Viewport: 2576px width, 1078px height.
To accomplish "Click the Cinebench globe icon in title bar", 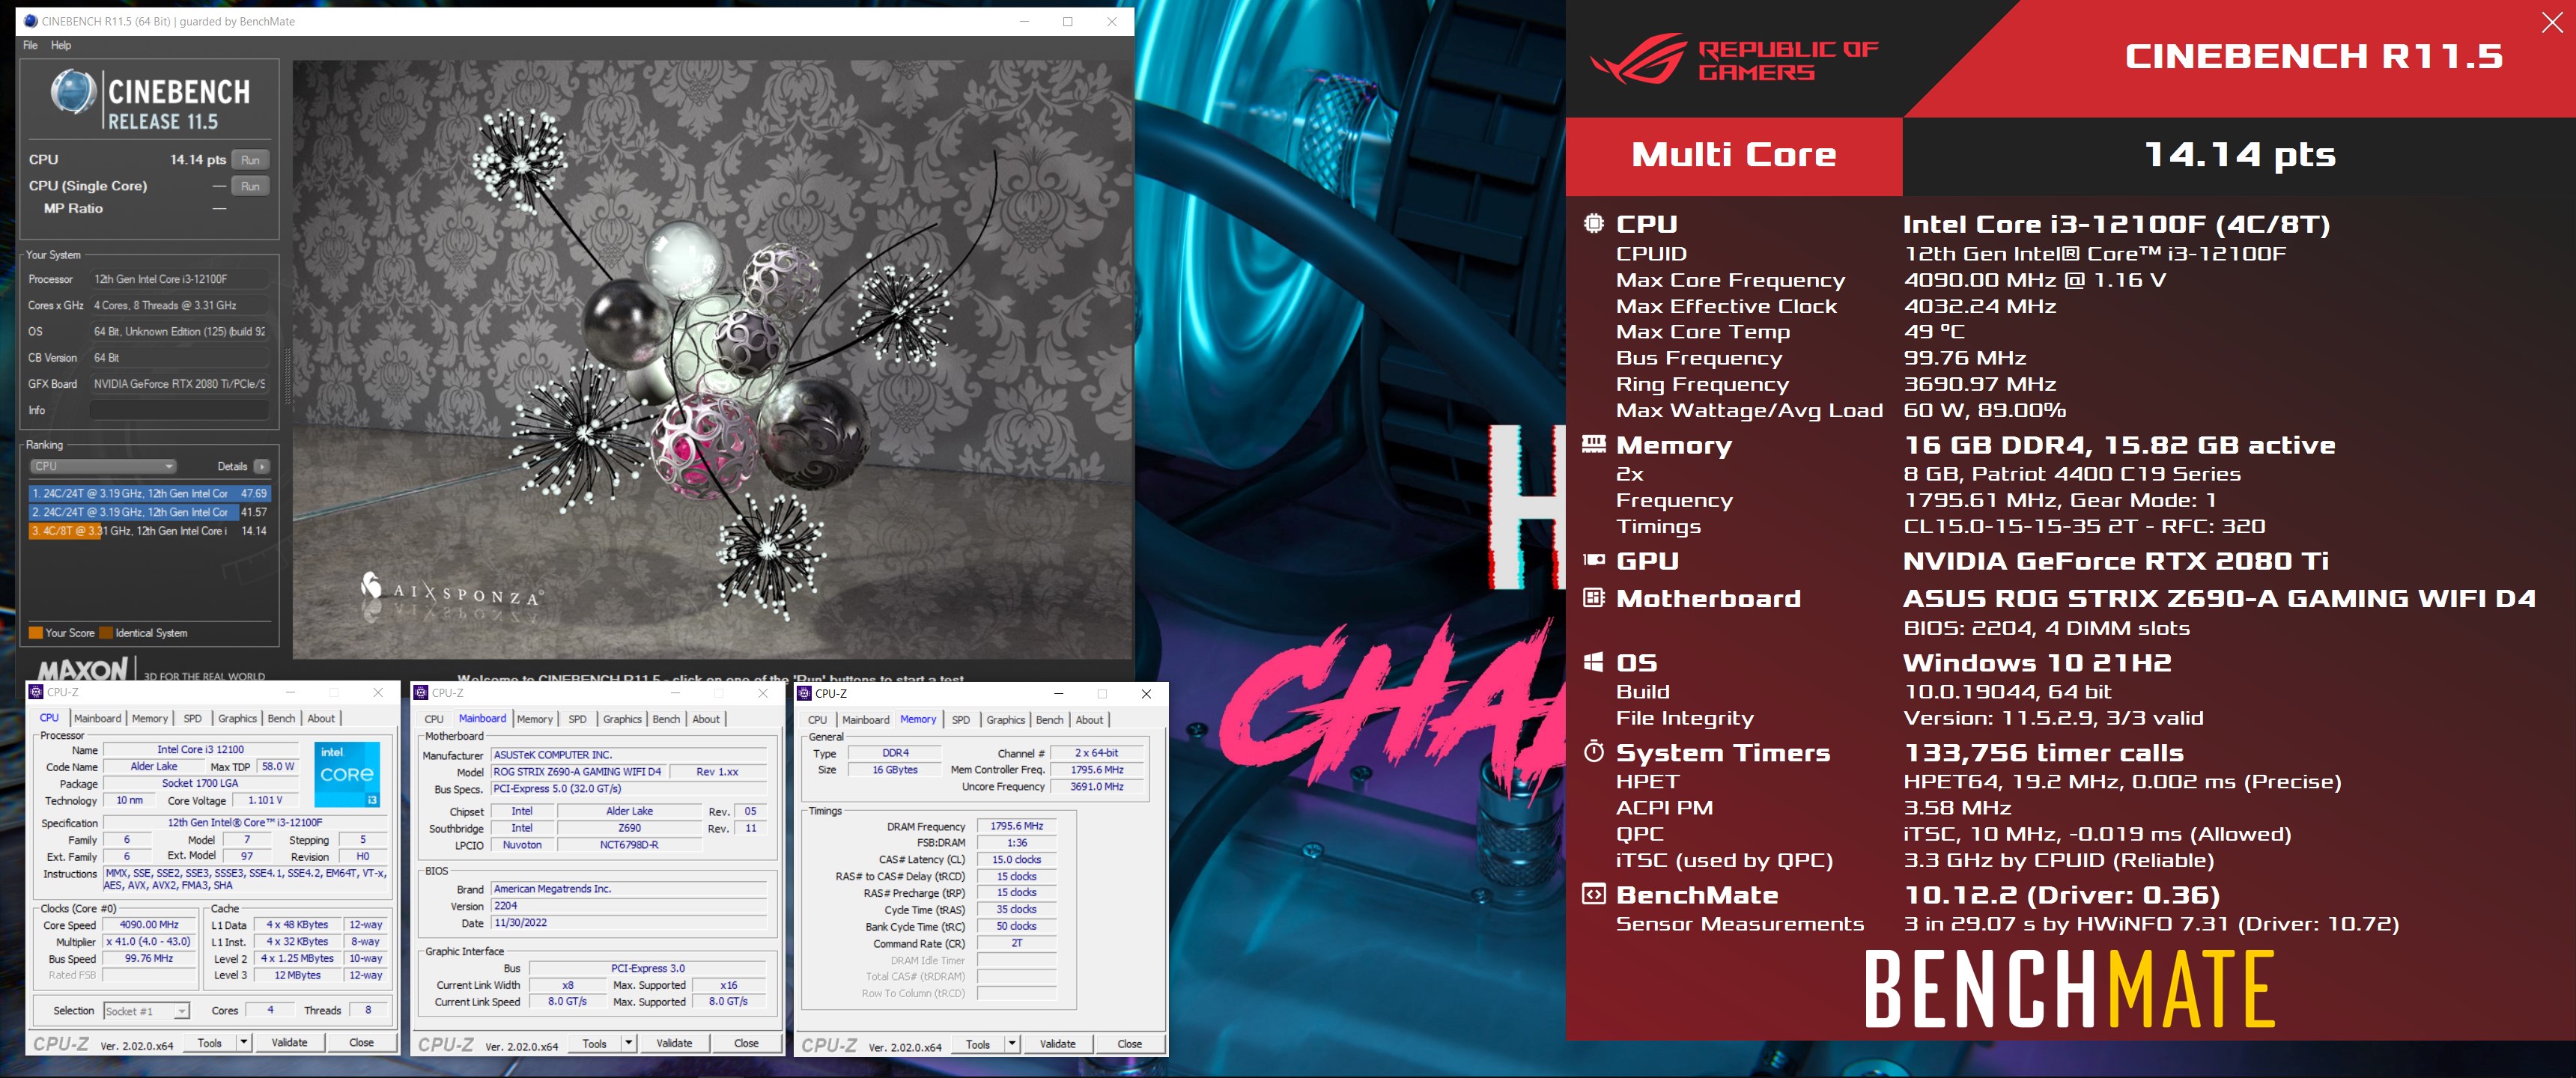I will (30, 21).
